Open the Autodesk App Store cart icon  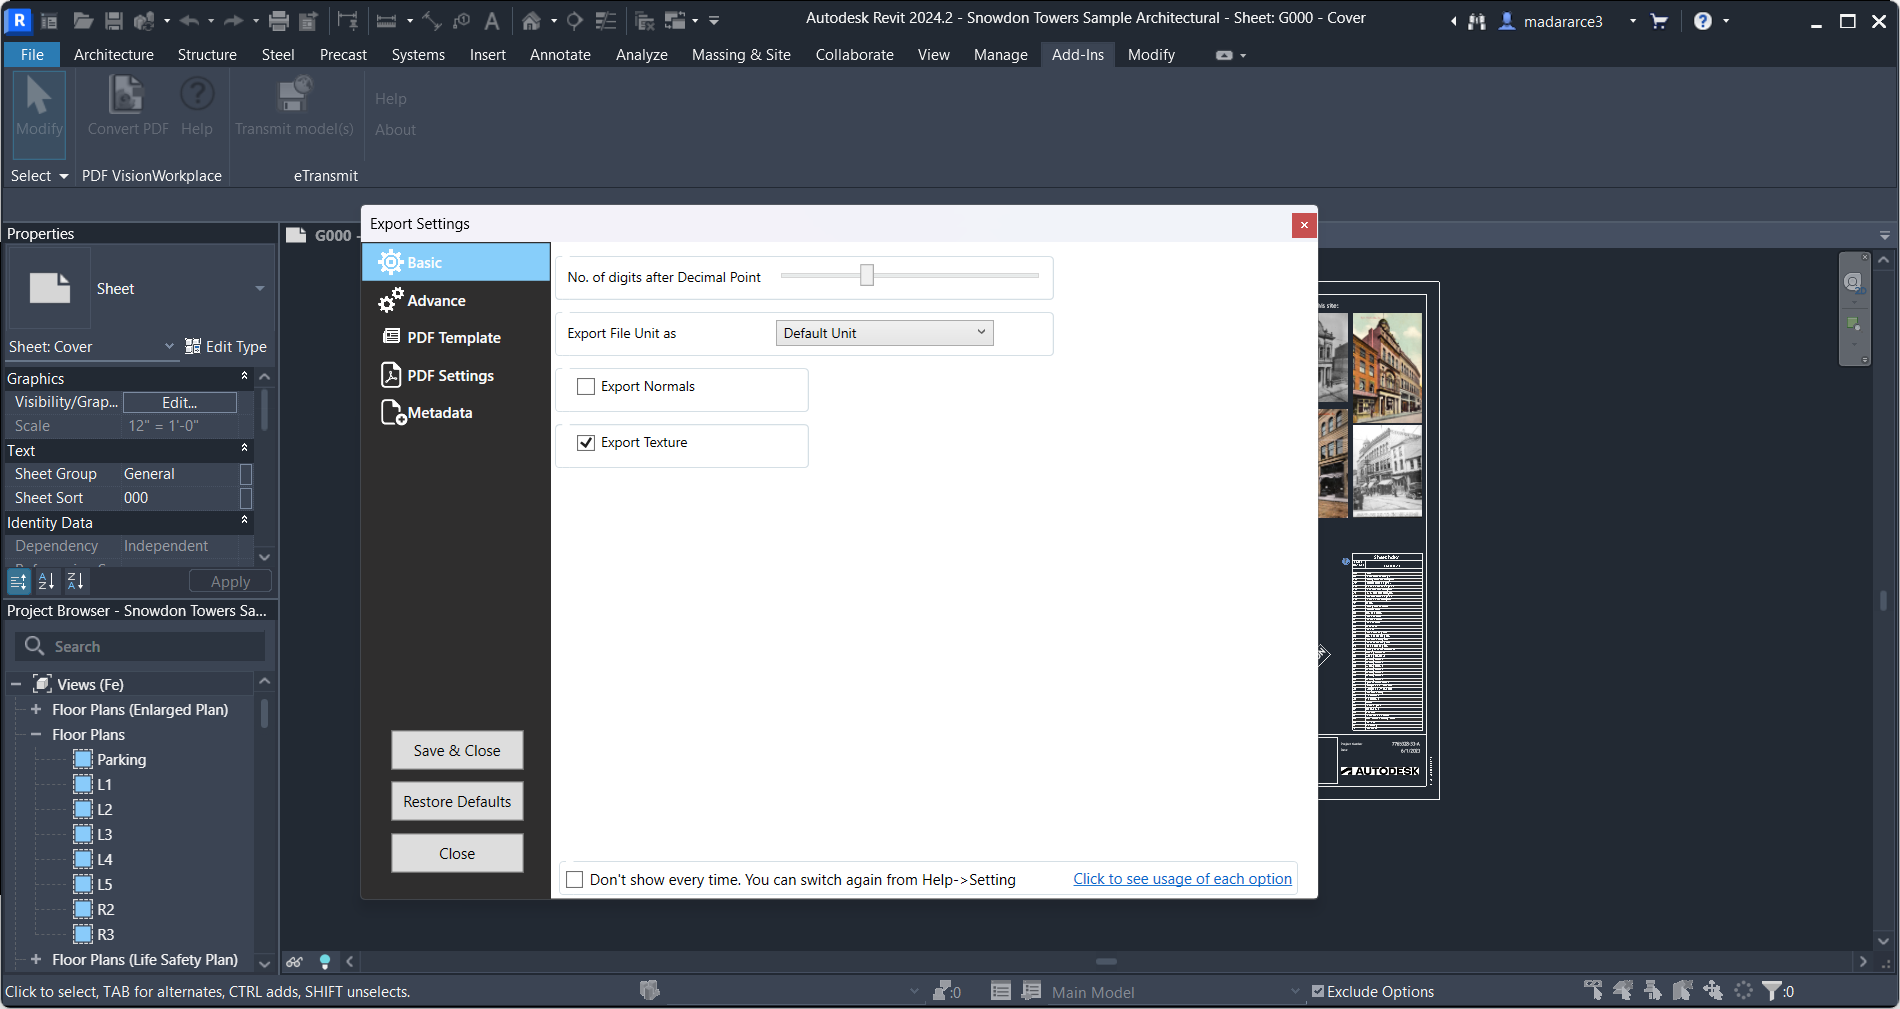click(x=1659, y=21)
